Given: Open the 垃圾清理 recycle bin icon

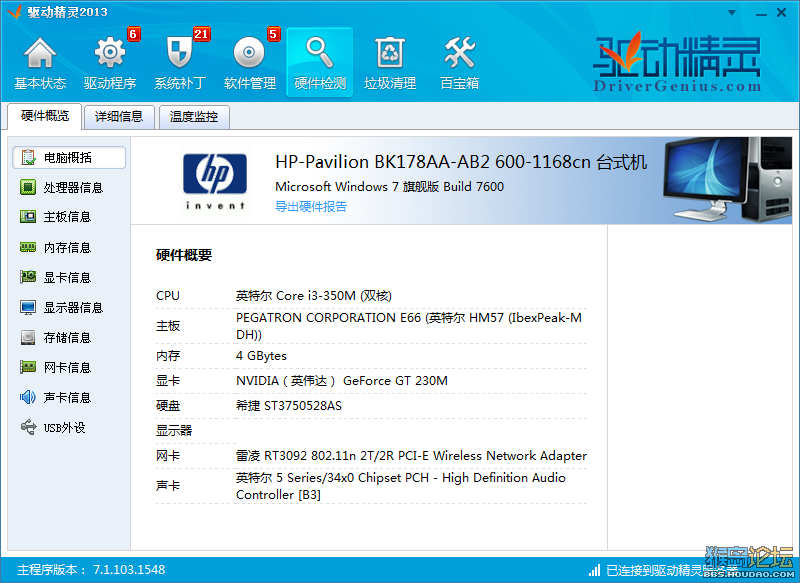Looking at the screenshot, I should [x=390, y=53].
